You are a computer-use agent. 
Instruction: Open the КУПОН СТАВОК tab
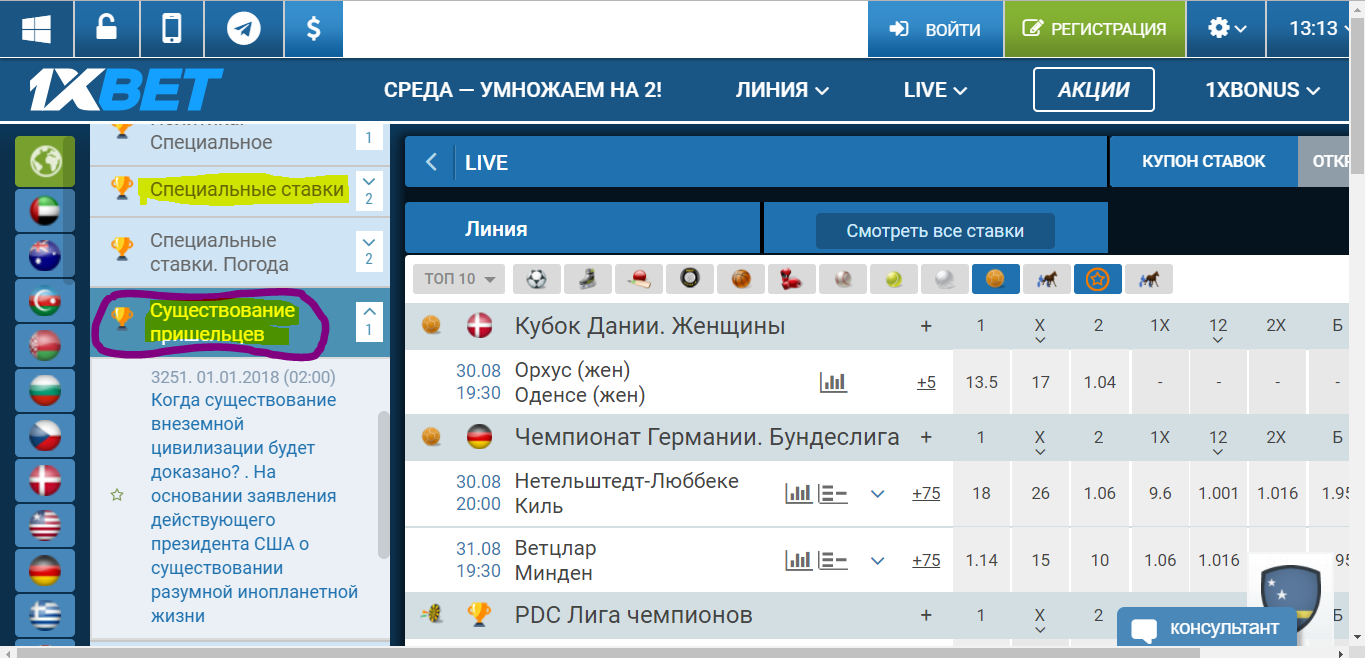[1204, 161]
